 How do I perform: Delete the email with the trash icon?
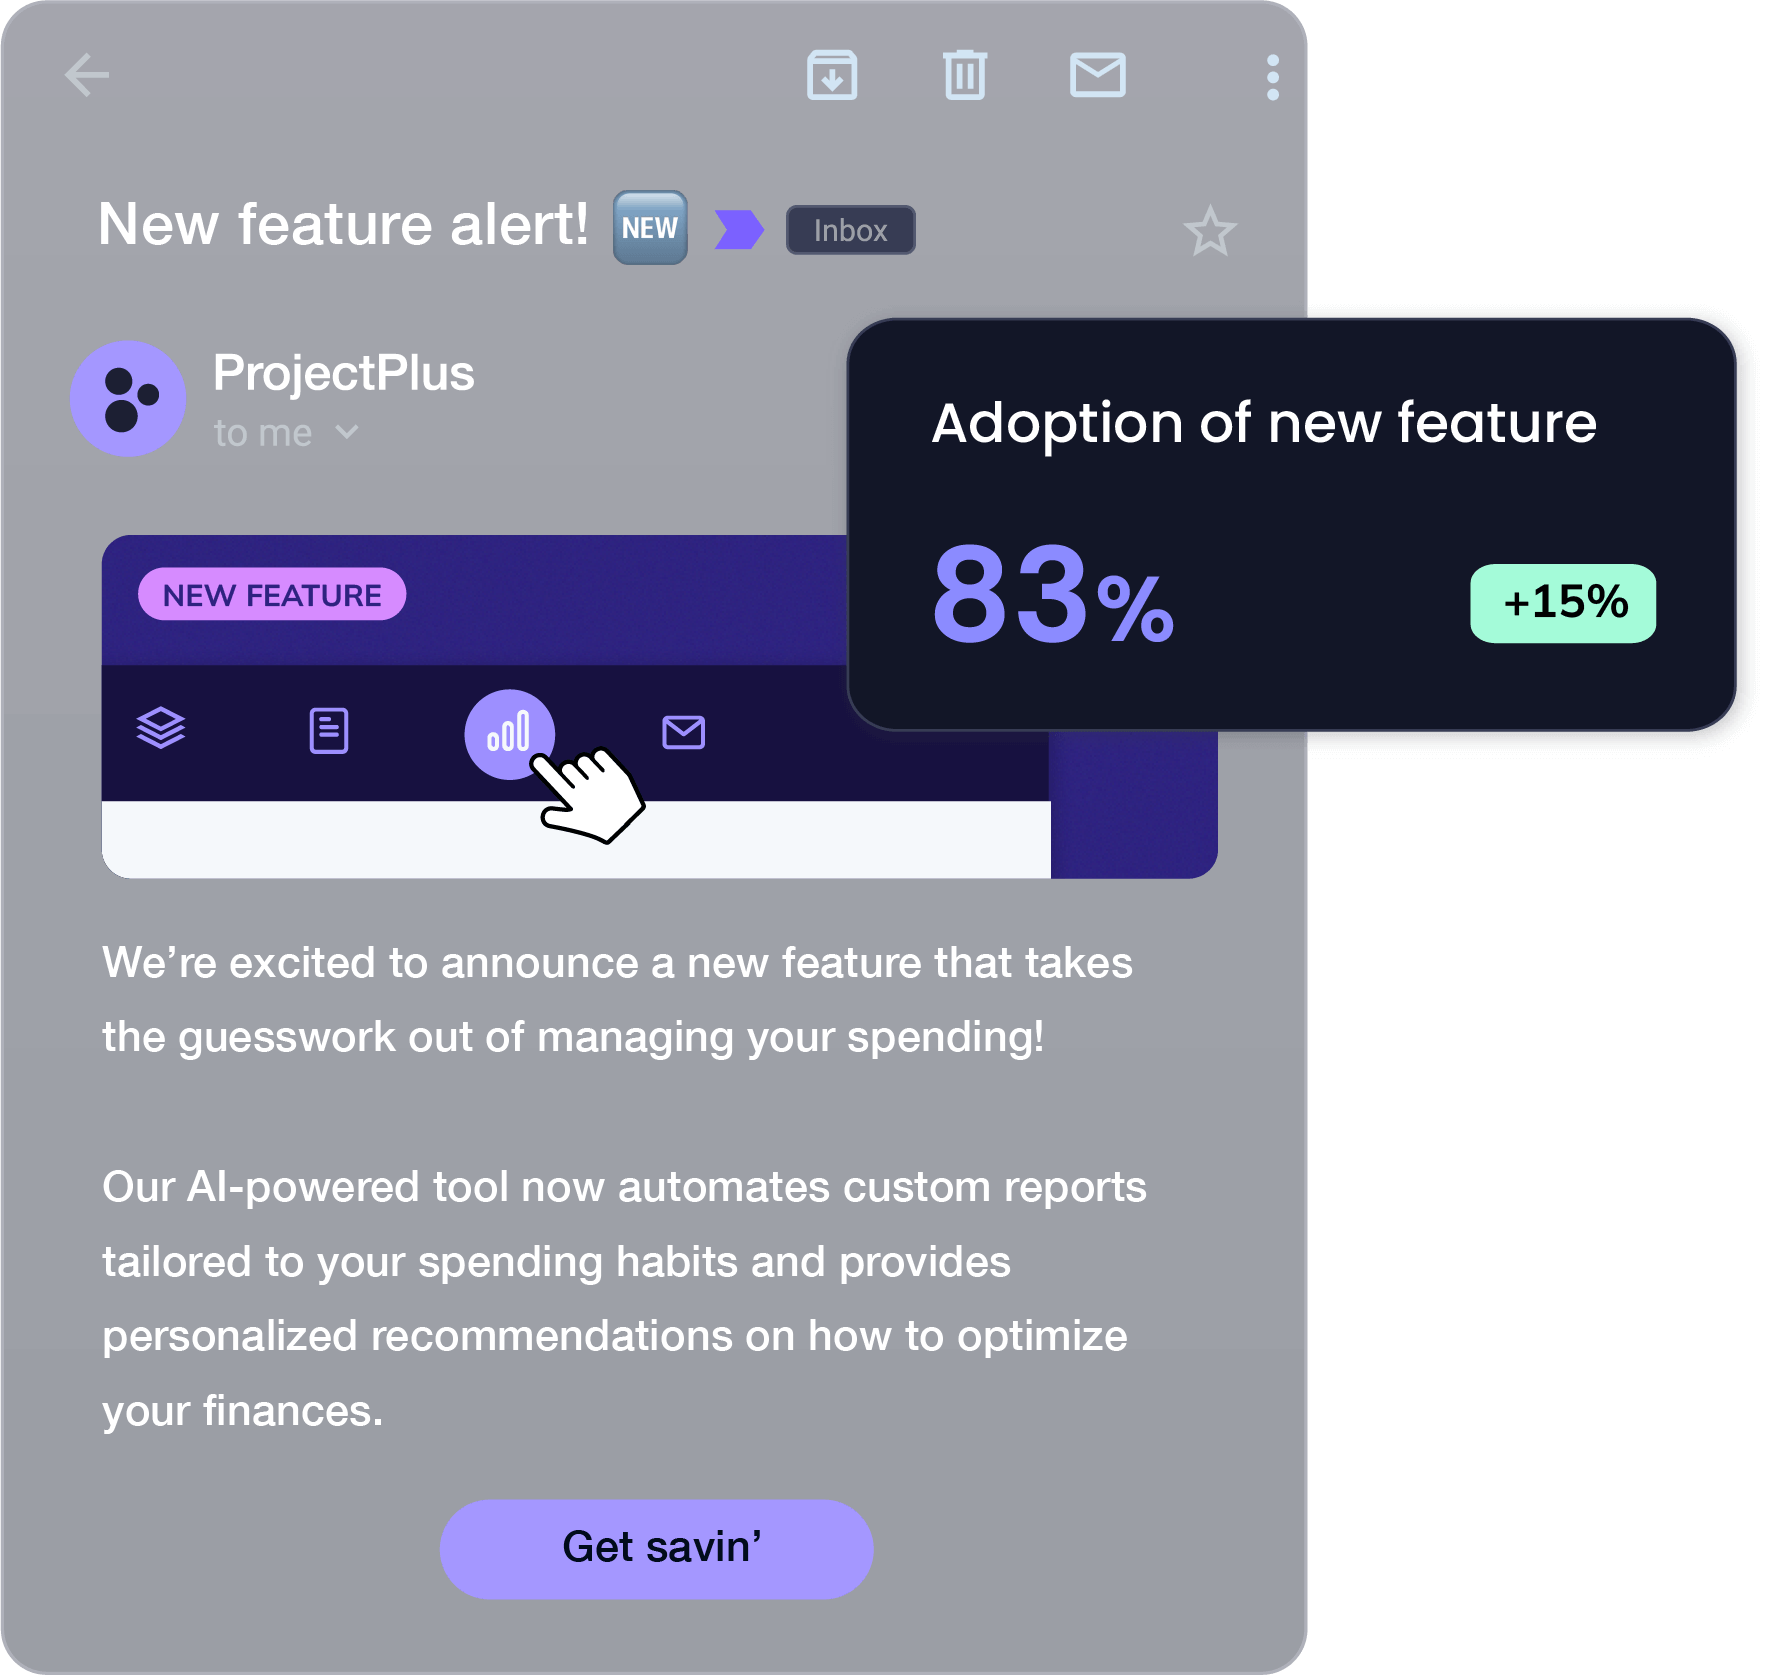coord(965,75)
